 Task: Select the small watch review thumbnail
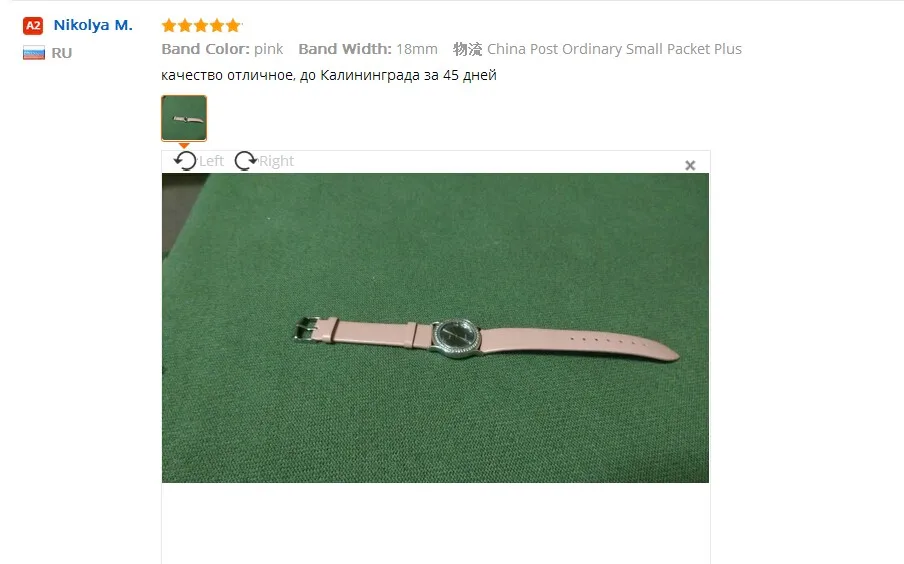184,118
